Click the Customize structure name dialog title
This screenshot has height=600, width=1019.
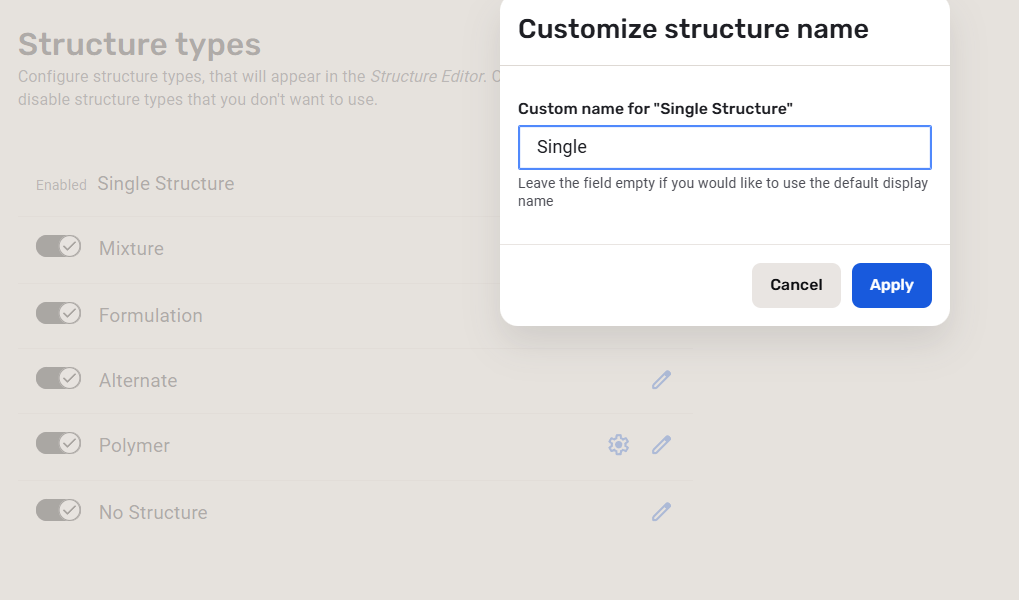click(693, 29)
